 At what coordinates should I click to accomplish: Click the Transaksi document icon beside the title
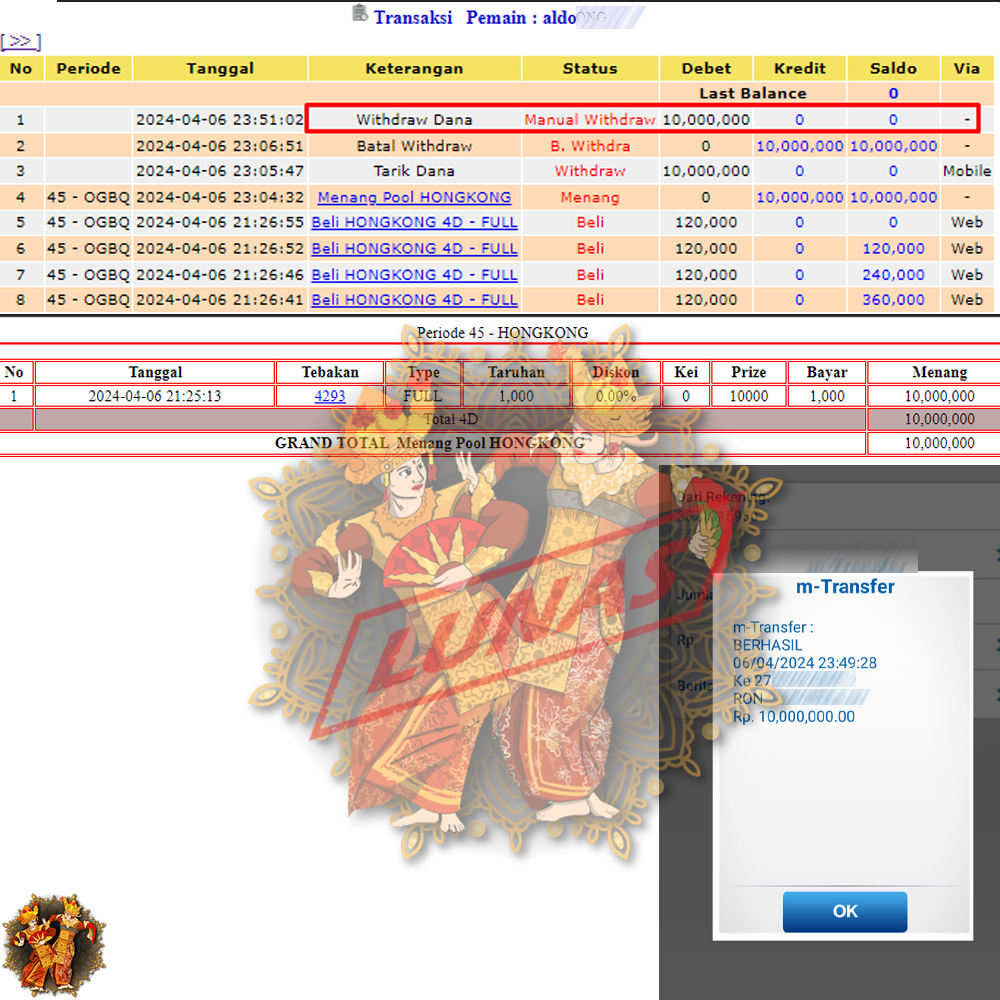pyautogui.click(x=360, y=13)
